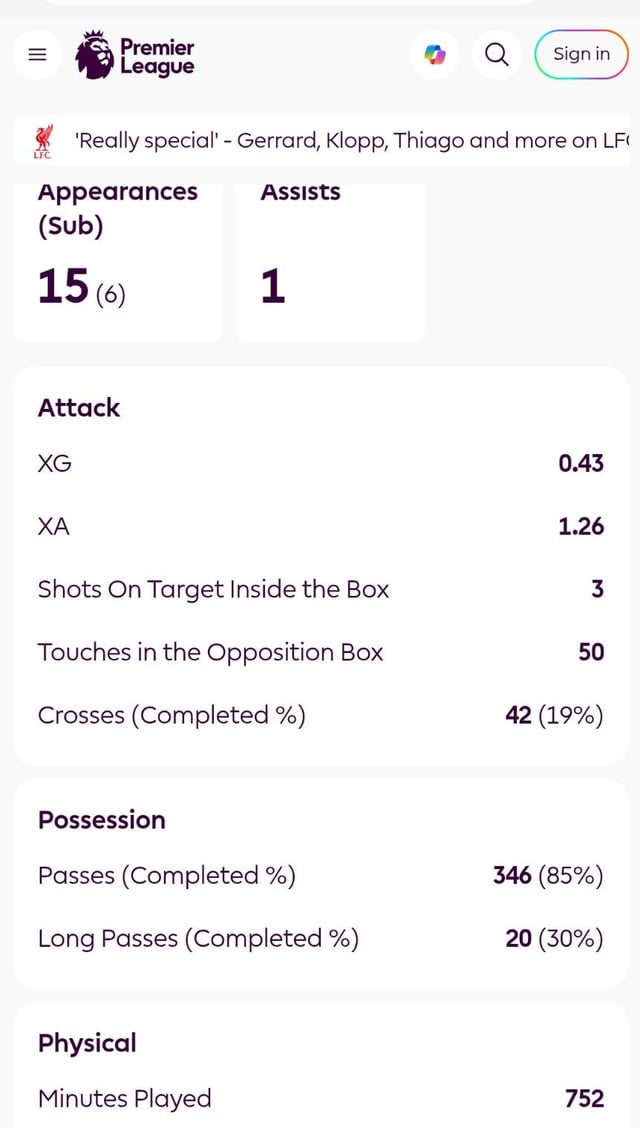Open the hamburger navigation menu
Screen dimensions: 640x1128
click(38, 55)
